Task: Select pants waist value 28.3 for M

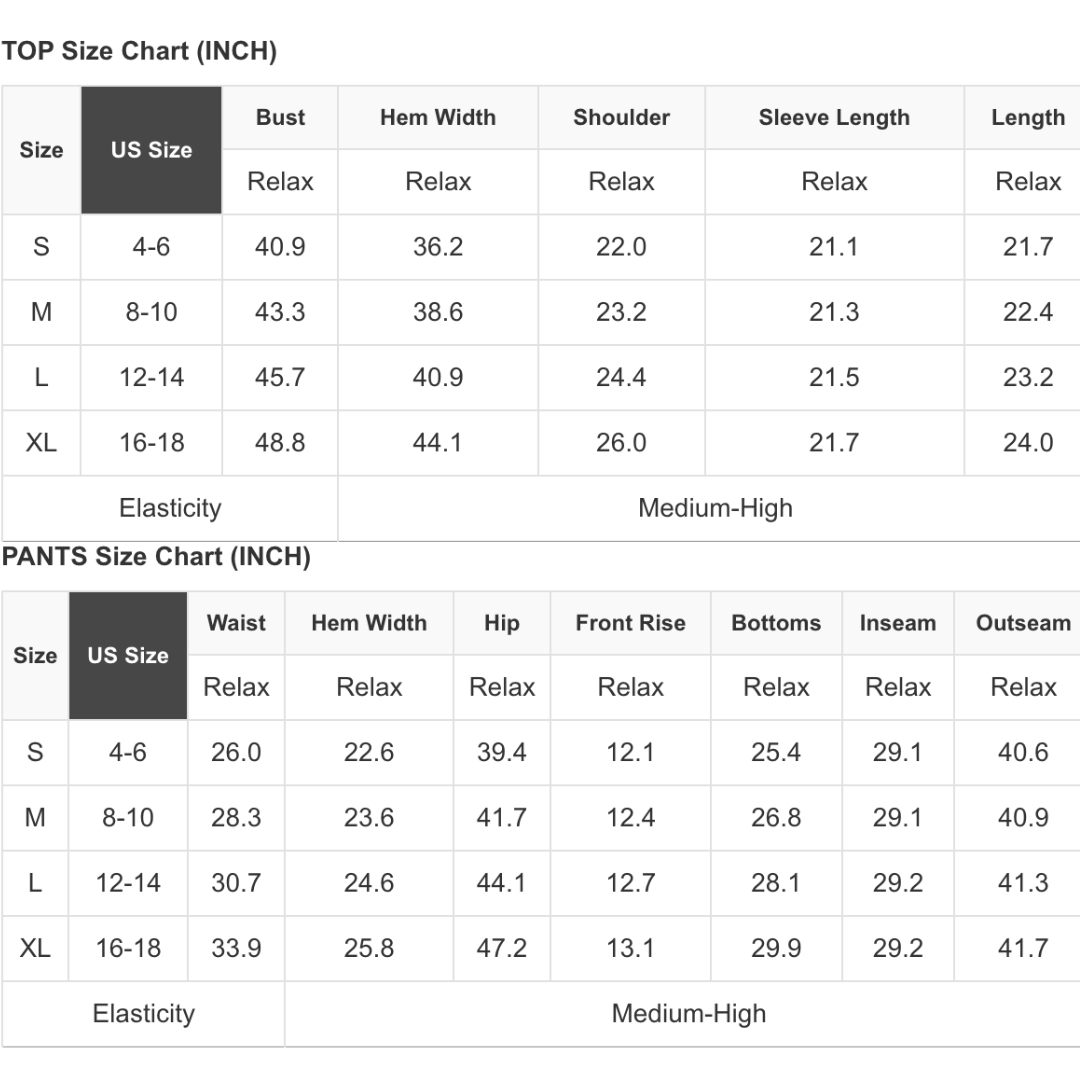Action: point(236,818)
